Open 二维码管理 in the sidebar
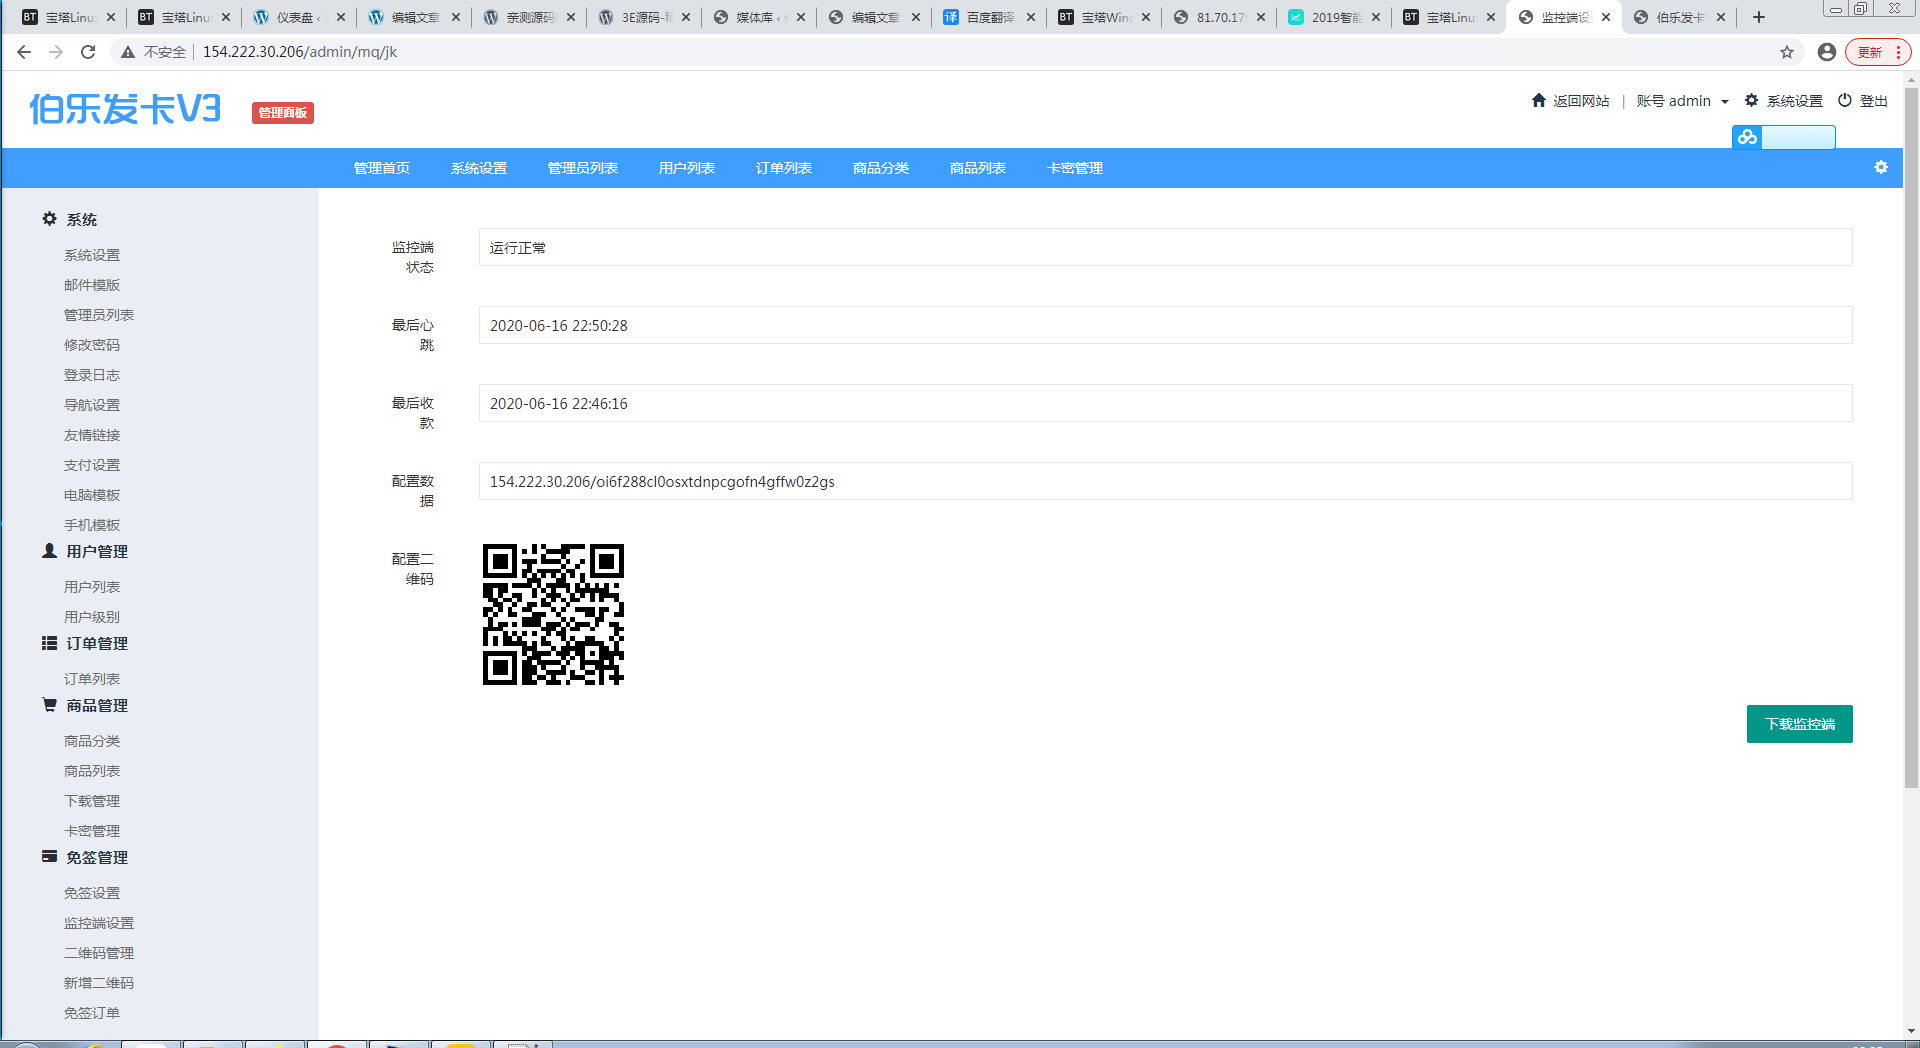 (99, 953)
